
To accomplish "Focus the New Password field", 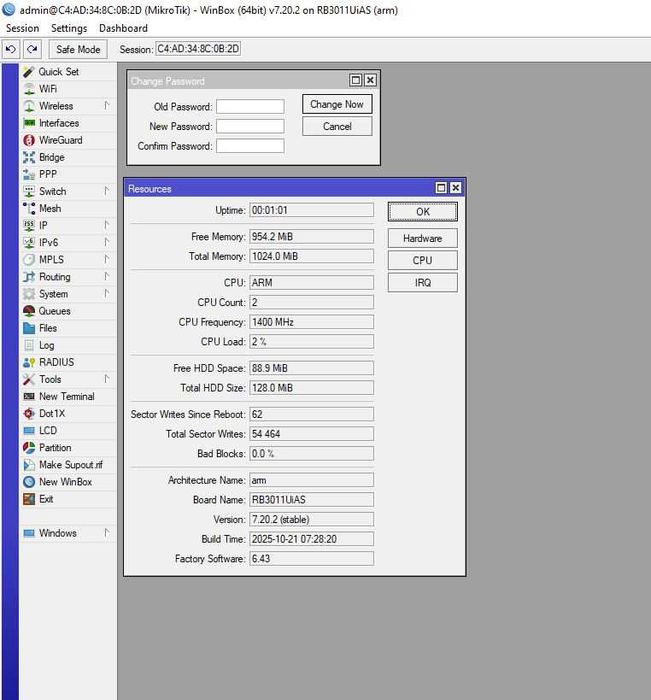I will click(250, 126).
